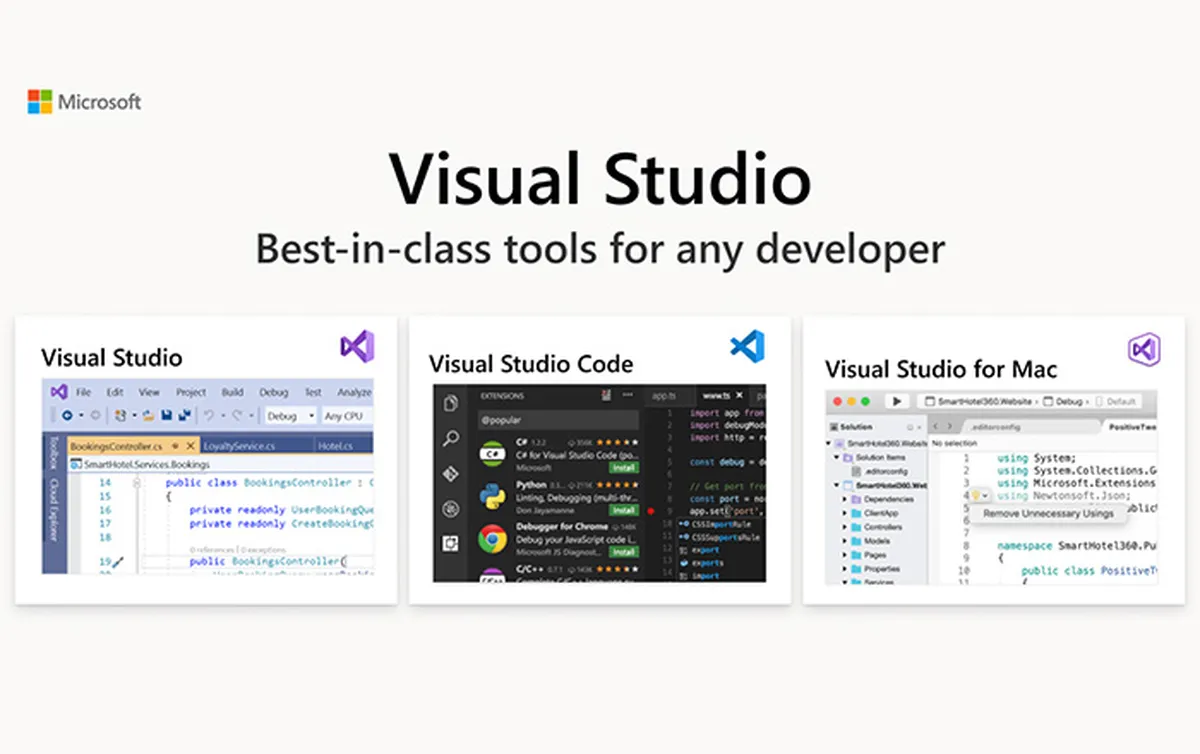Click the blue Visual Studio Code logo
Screen dimensions: 1200x754
point(747,346)
